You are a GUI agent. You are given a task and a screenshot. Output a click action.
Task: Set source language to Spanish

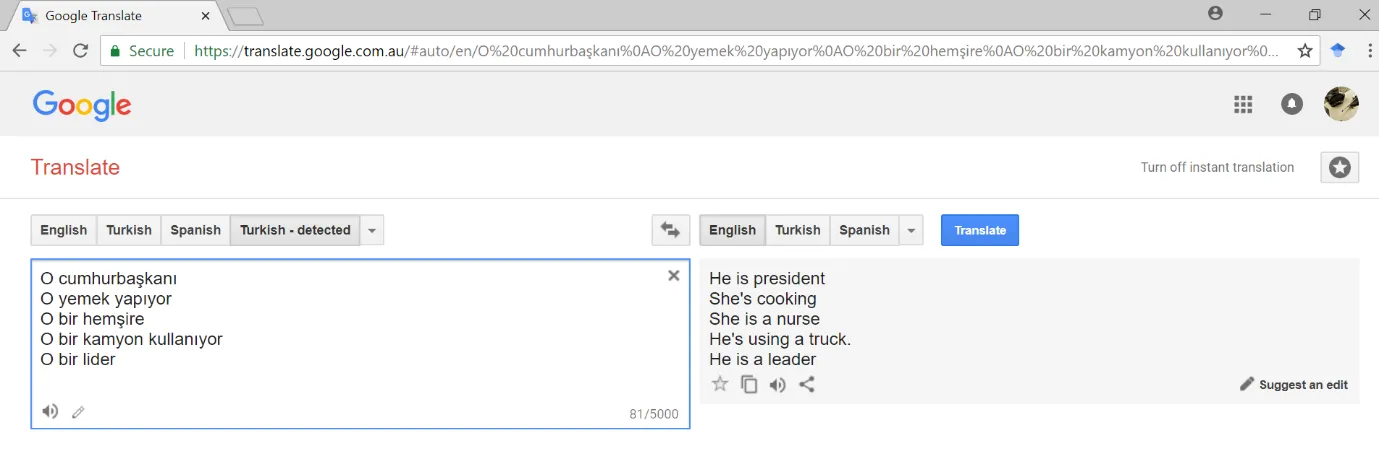[195, 230]
